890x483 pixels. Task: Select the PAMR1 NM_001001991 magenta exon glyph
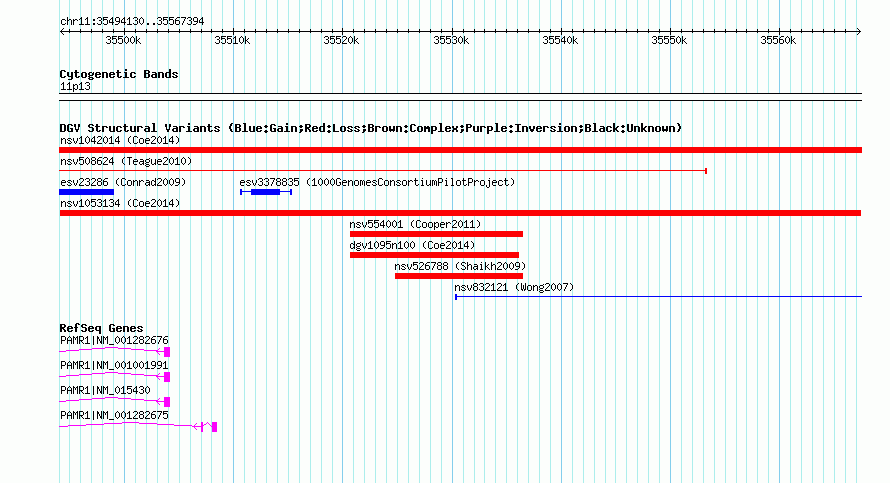[167, 377]
